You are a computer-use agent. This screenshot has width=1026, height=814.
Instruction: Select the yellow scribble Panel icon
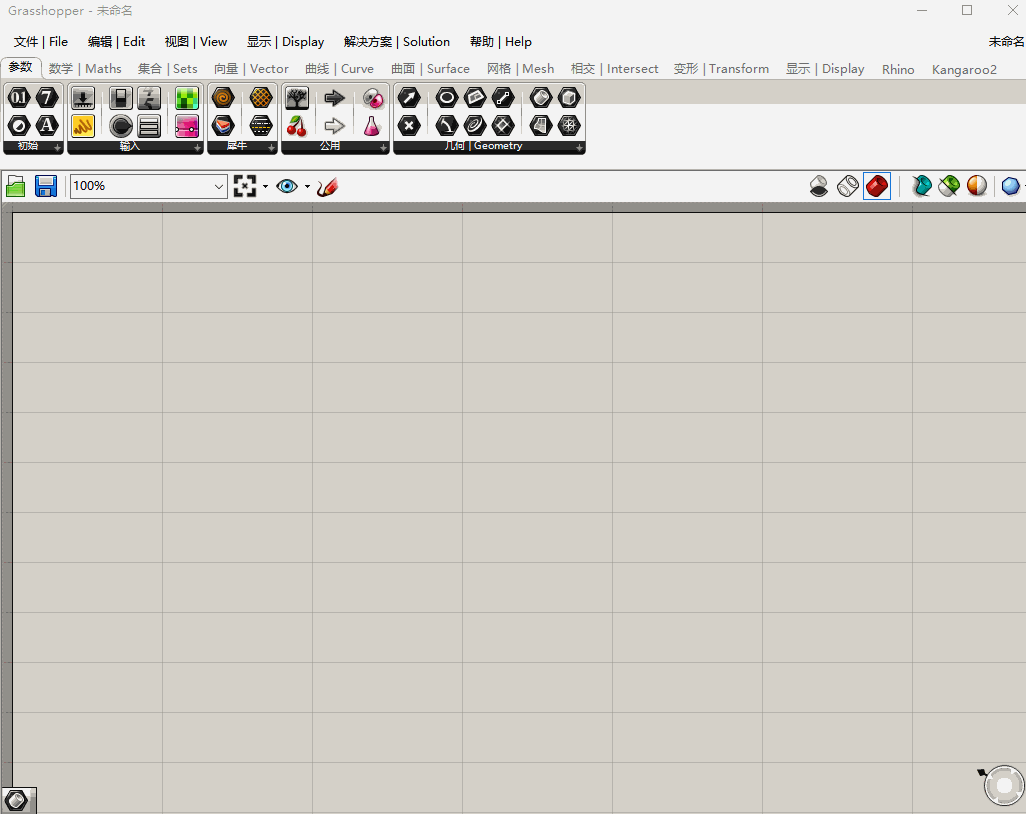click(x=82, y=126)
